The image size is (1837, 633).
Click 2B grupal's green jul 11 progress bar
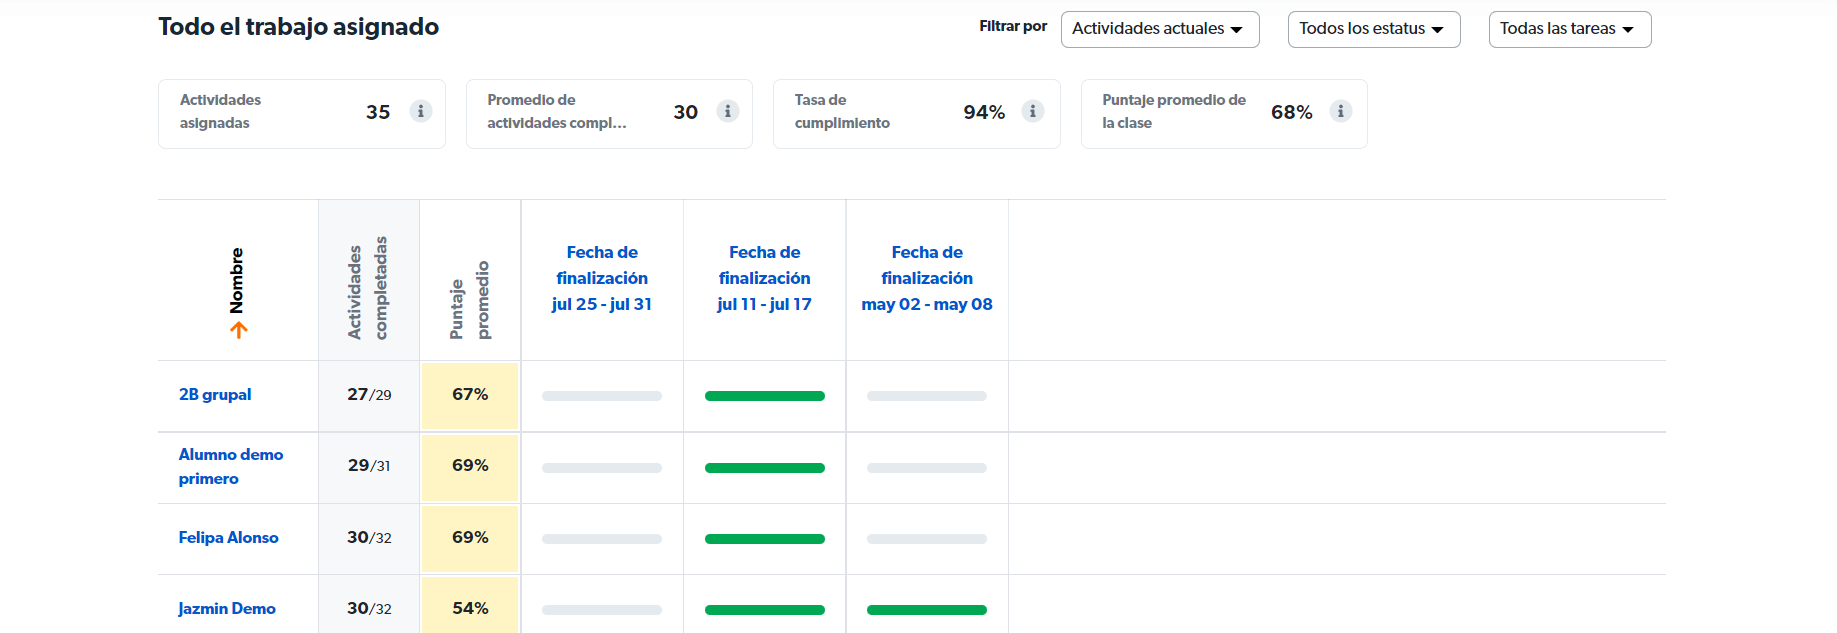coord(764,396)
